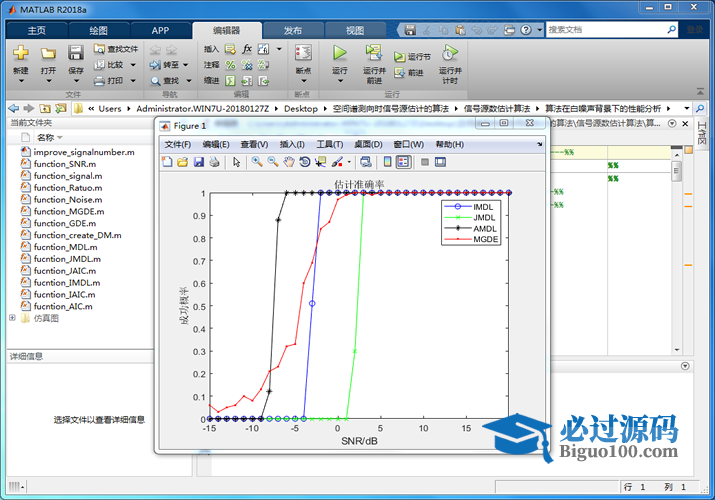Click the print icon in Figure toolbar

[x=213, y=161]
